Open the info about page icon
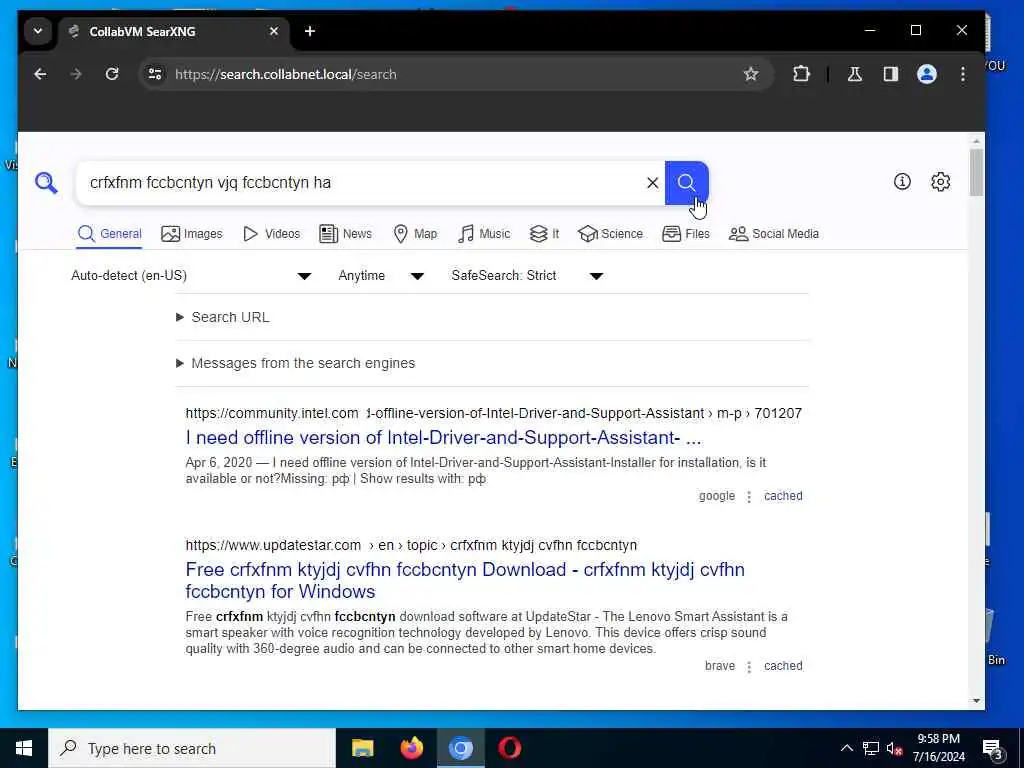 click(902, 182)
